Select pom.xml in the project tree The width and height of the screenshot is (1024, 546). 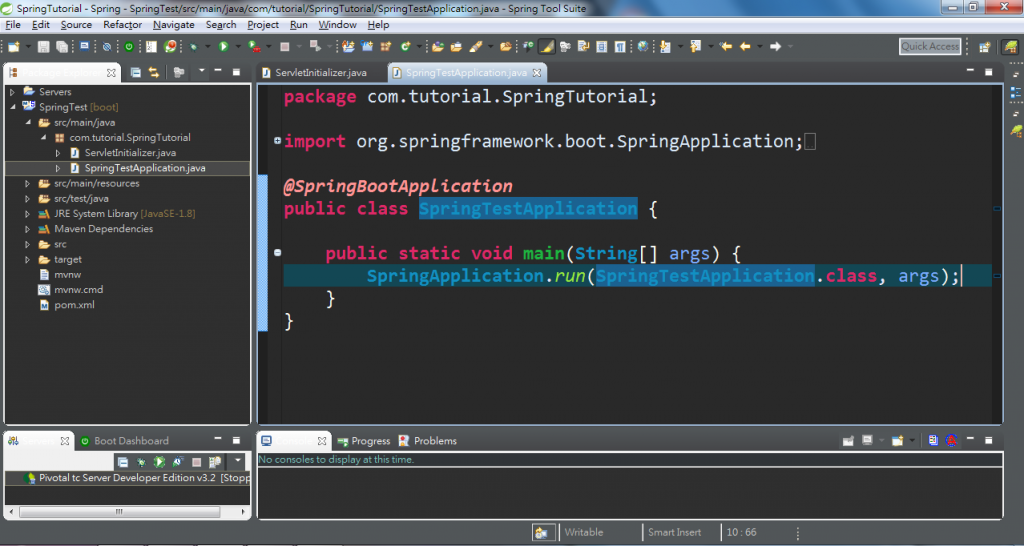click(x=74, y=305)
